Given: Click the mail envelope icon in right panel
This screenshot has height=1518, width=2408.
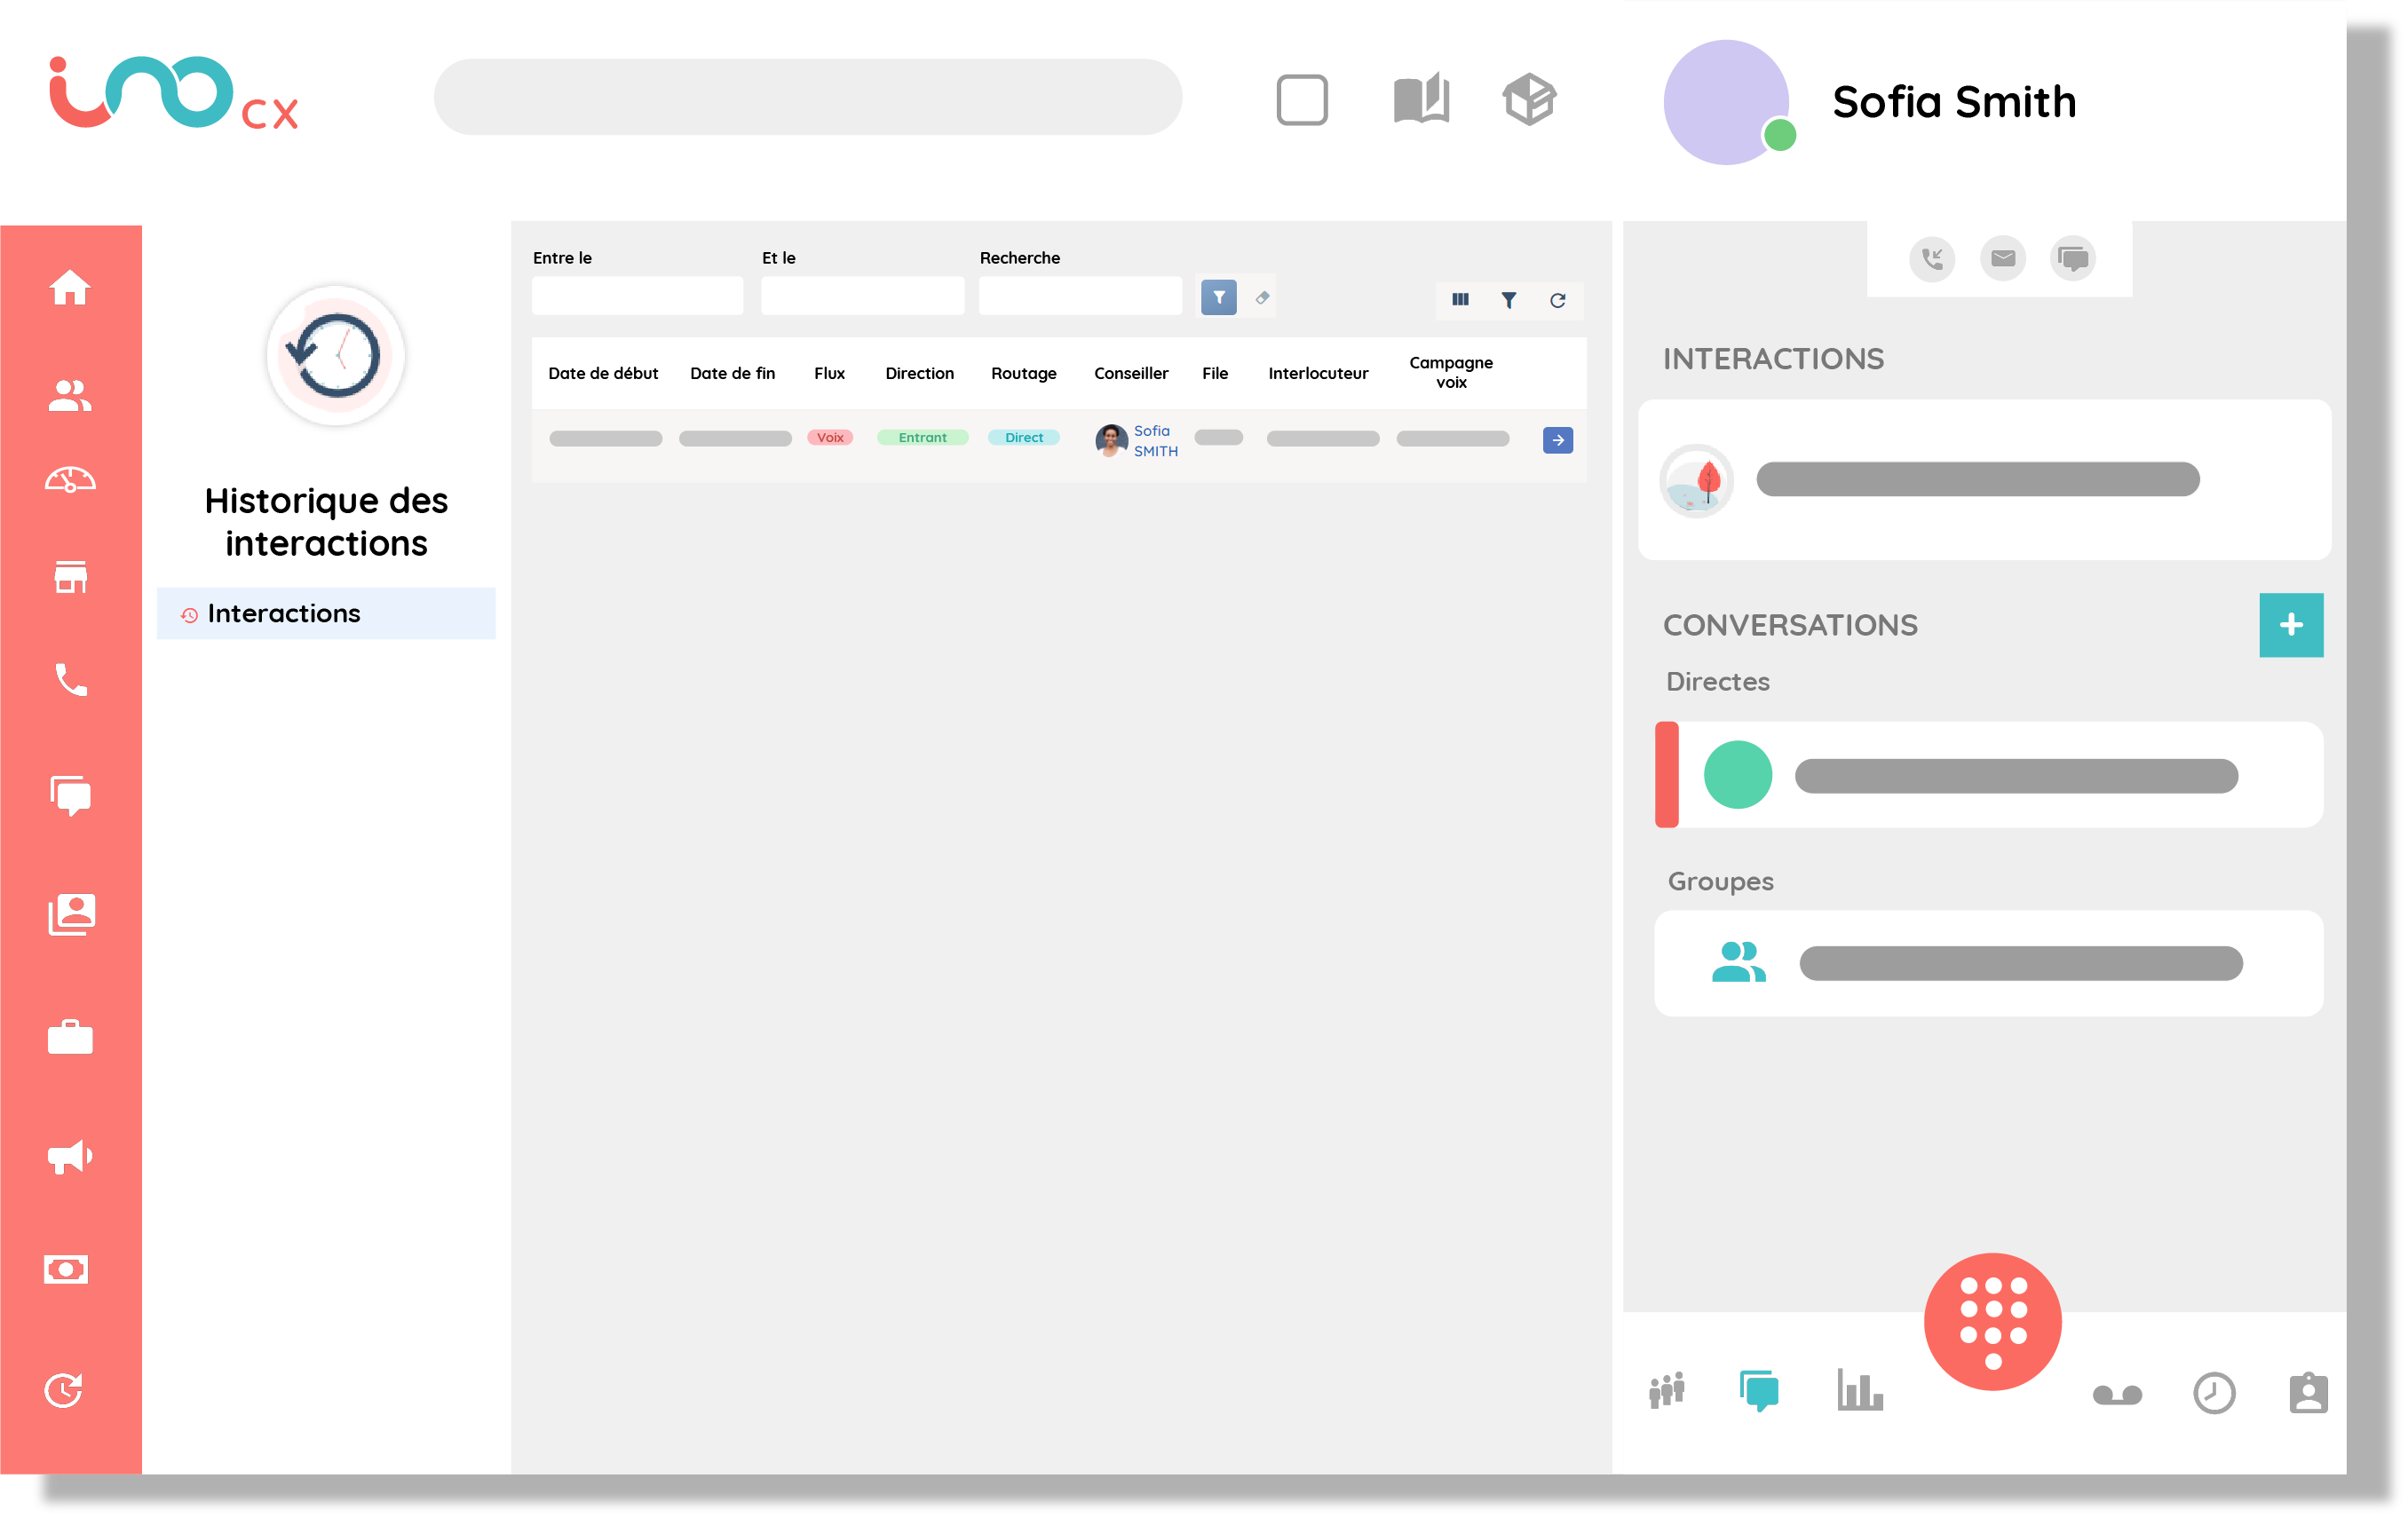Looking at the screenshot, I should pyautogui.click(x=2002, y=259).
